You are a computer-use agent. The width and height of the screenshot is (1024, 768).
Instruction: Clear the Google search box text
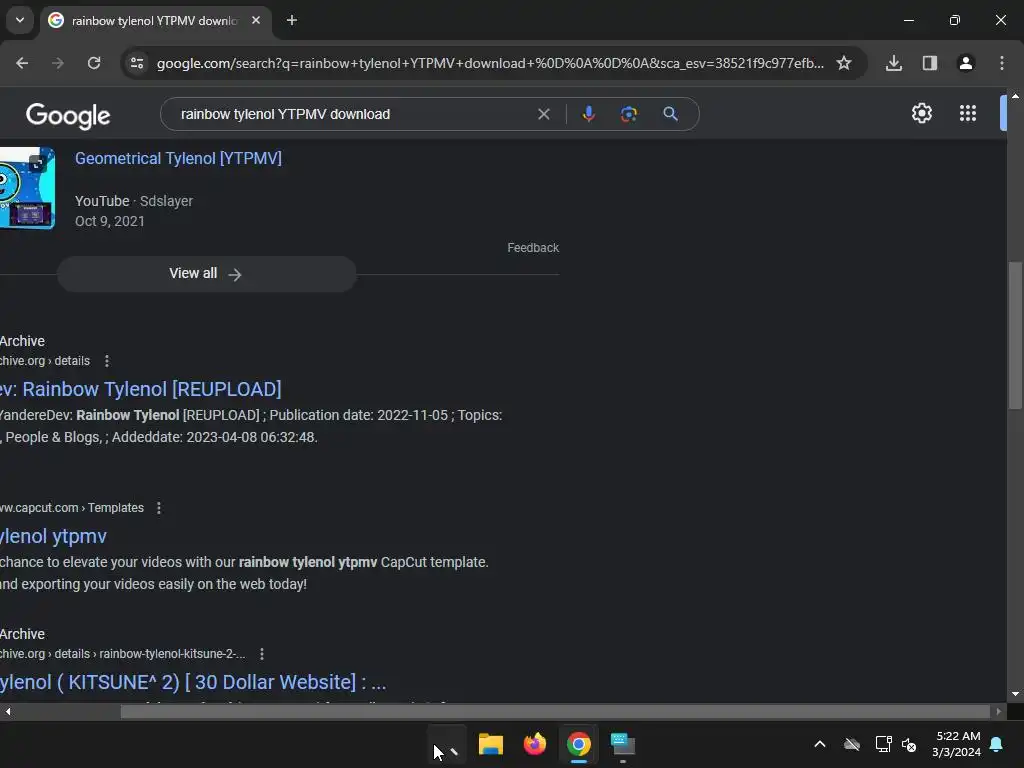click(543, 114)
